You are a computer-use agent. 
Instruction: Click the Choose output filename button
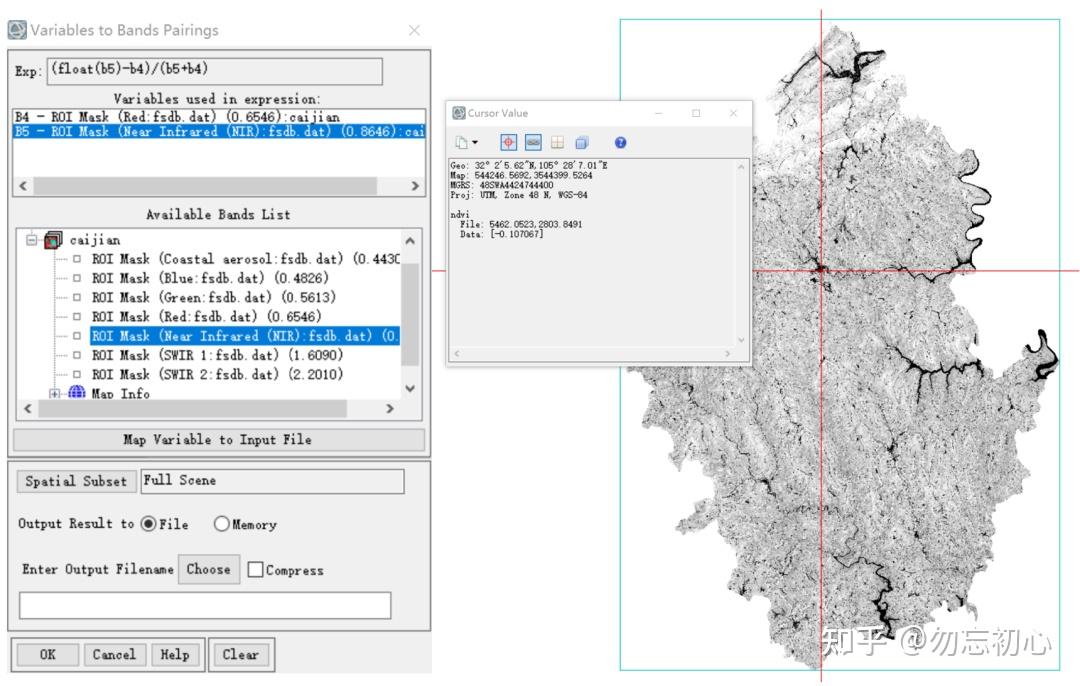pos(209,570)
